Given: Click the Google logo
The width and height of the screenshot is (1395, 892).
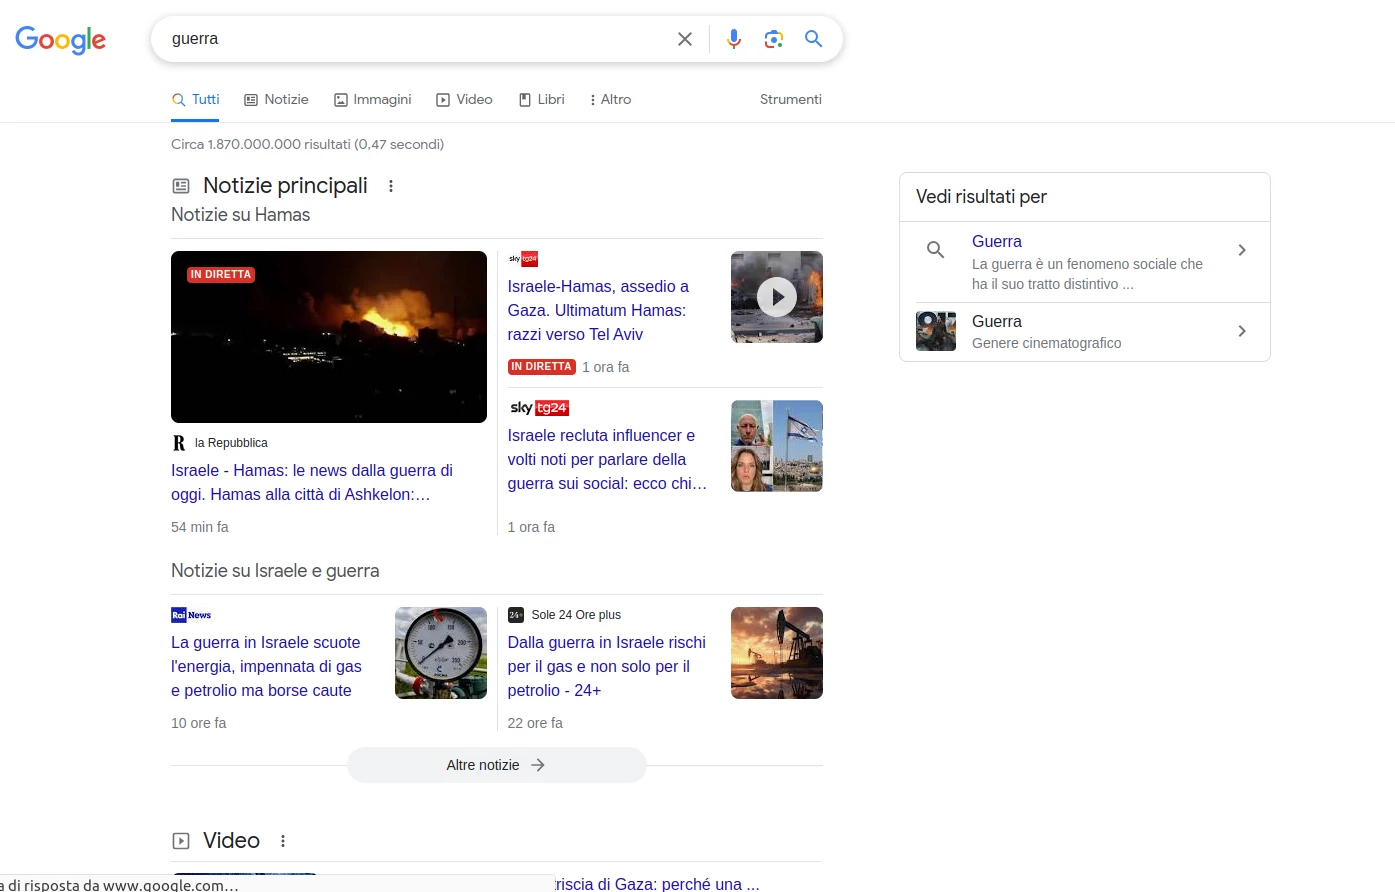Looking at the screenshot, I should click(60, 39).
